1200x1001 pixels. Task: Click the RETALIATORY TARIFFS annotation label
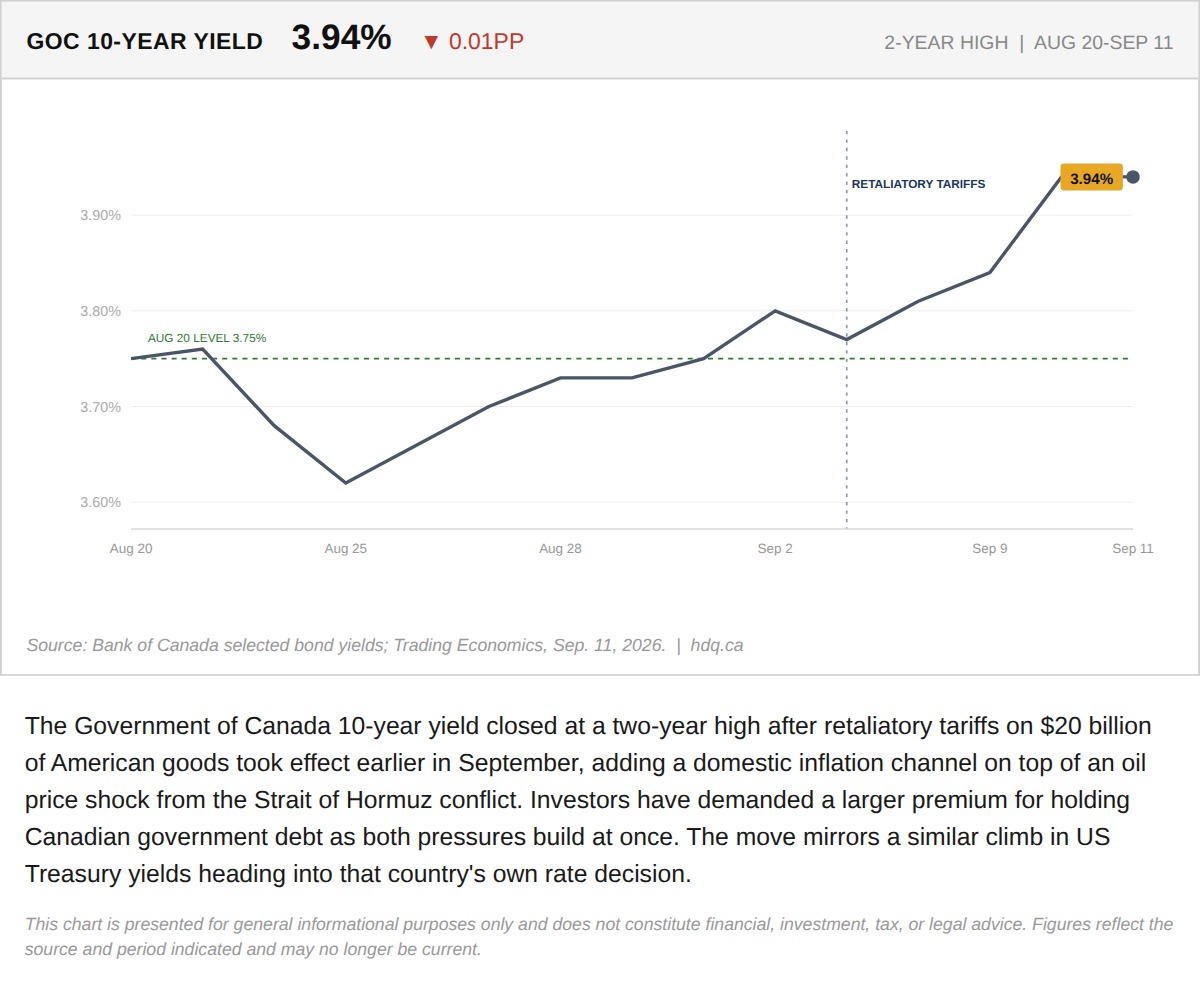918,184
